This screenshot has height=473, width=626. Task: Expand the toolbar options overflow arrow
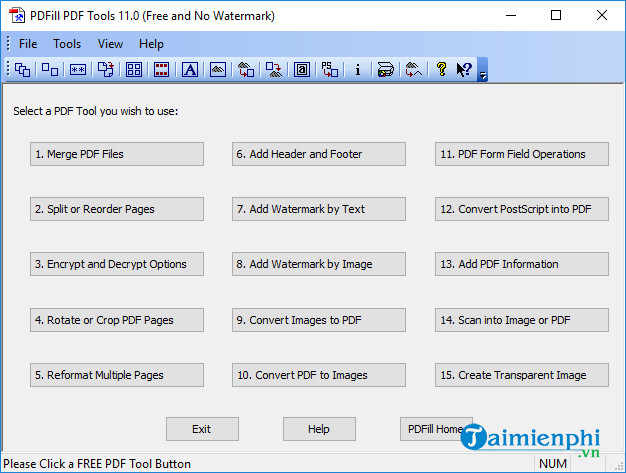(483, 72)
